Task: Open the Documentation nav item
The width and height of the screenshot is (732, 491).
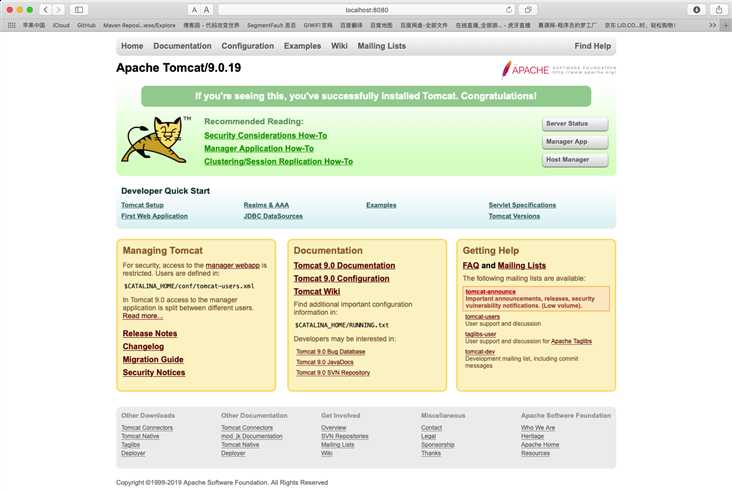Action: coord(182,46)
